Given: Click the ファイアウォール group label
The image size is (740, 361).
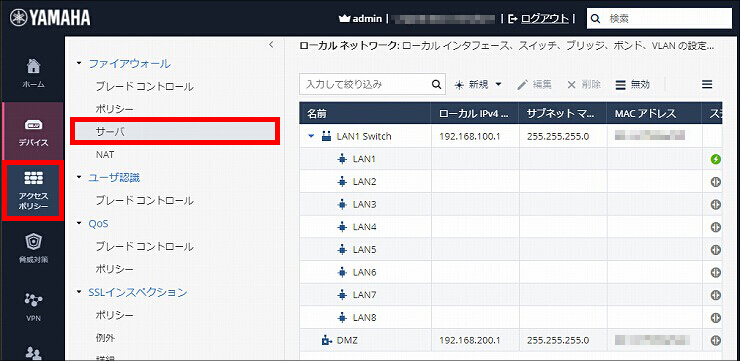Looking at the screenshot, I should coord(129,63).
